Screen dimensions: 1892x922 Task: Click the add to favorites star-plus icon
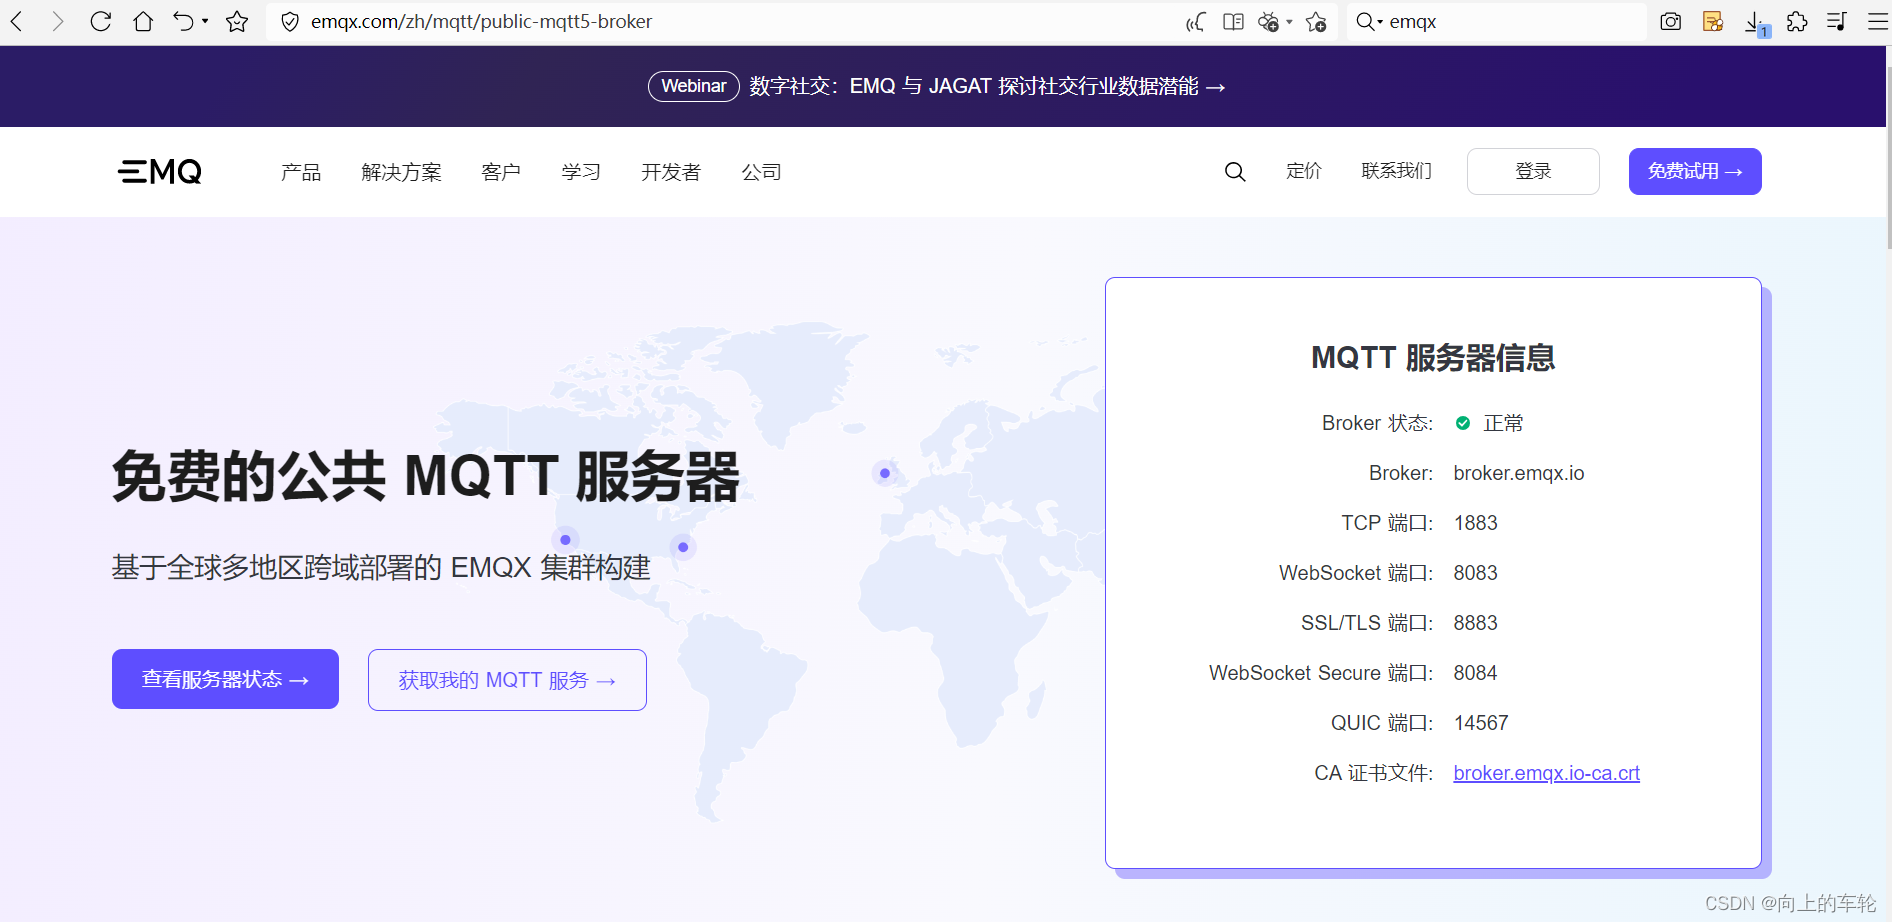1316,22
